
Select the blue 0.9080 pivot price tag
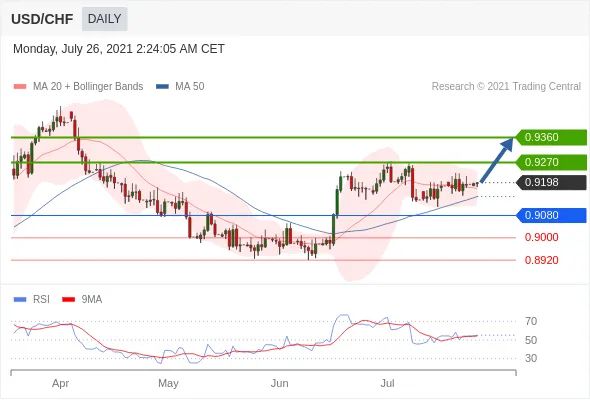tap(551, 215)
